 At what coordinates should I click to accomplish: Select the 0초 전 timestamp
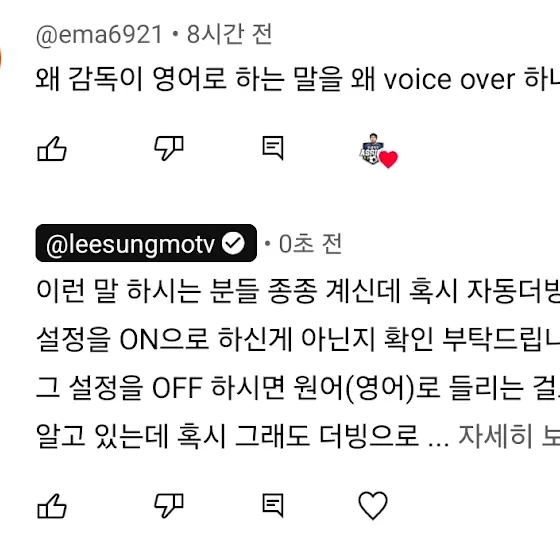pyautogui.click(x=310, y=244)
